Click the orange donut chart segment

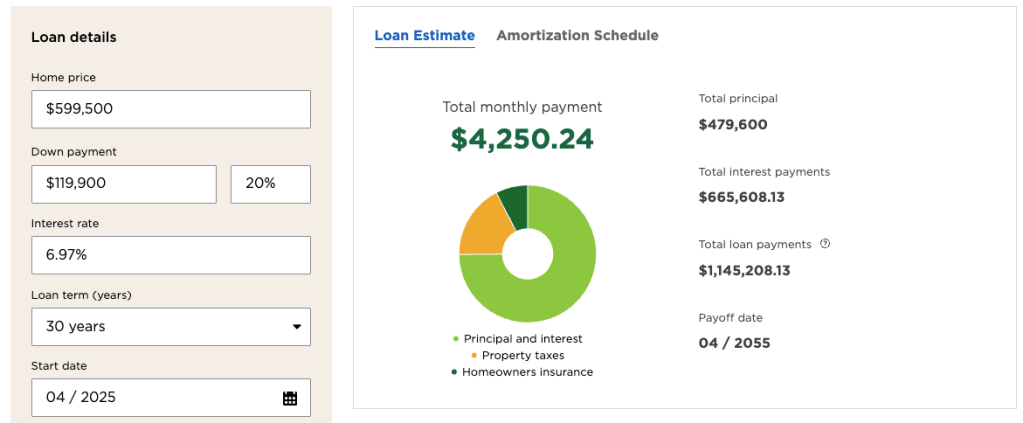click(481, 223)
